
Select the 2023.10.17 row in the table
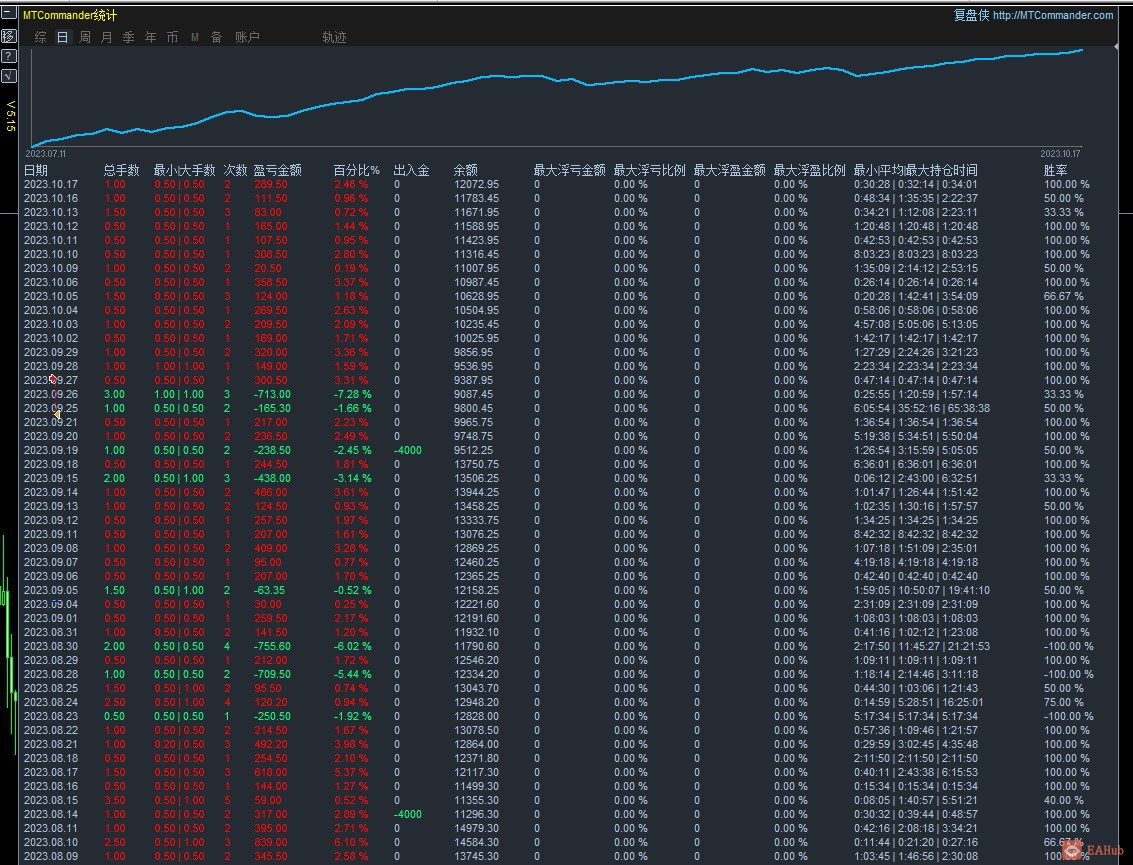(50, 185)
